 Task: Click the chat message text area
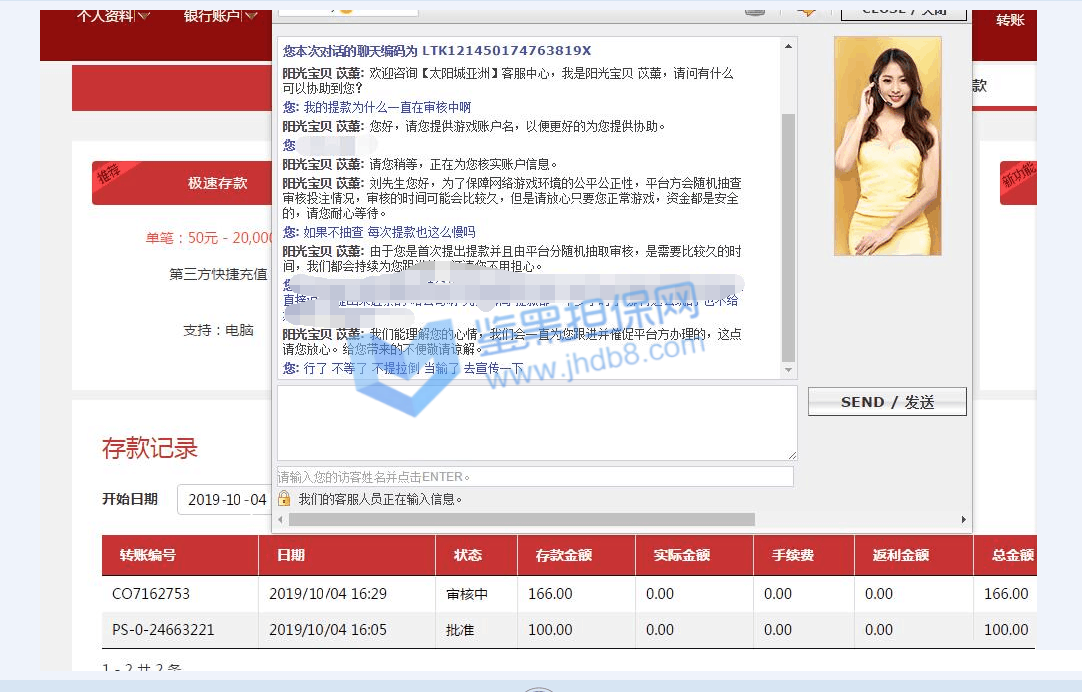tap(536, 423)
